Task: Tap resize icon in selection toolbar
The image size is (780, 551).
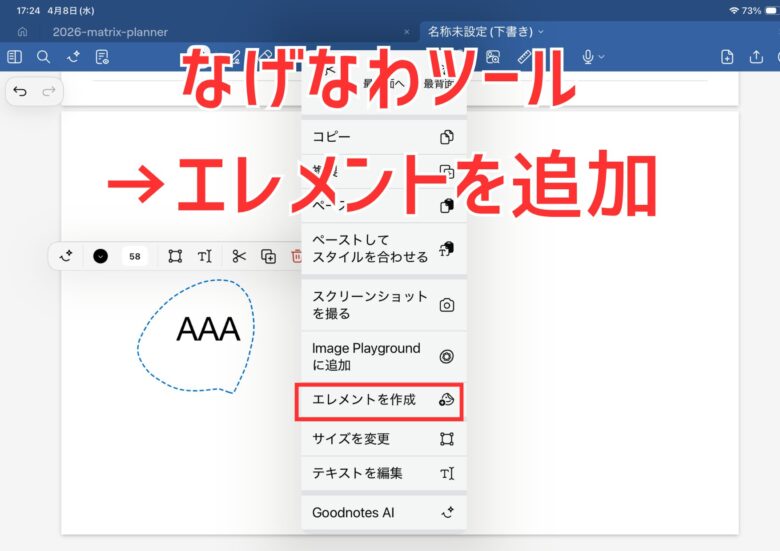Action: coord(175,257)
